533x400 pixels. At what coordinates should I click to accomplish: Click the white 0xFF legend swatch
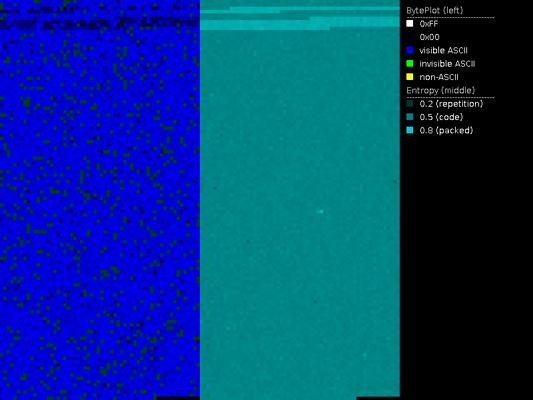(410, 23)
